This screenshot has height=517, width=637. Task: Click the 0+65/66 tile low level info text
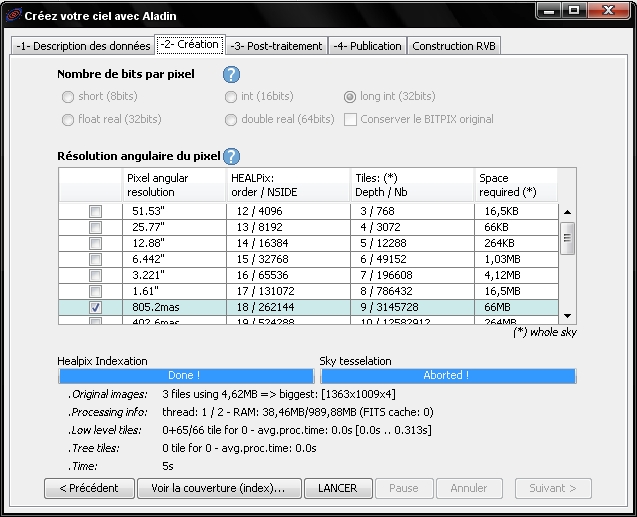[297, 430]
